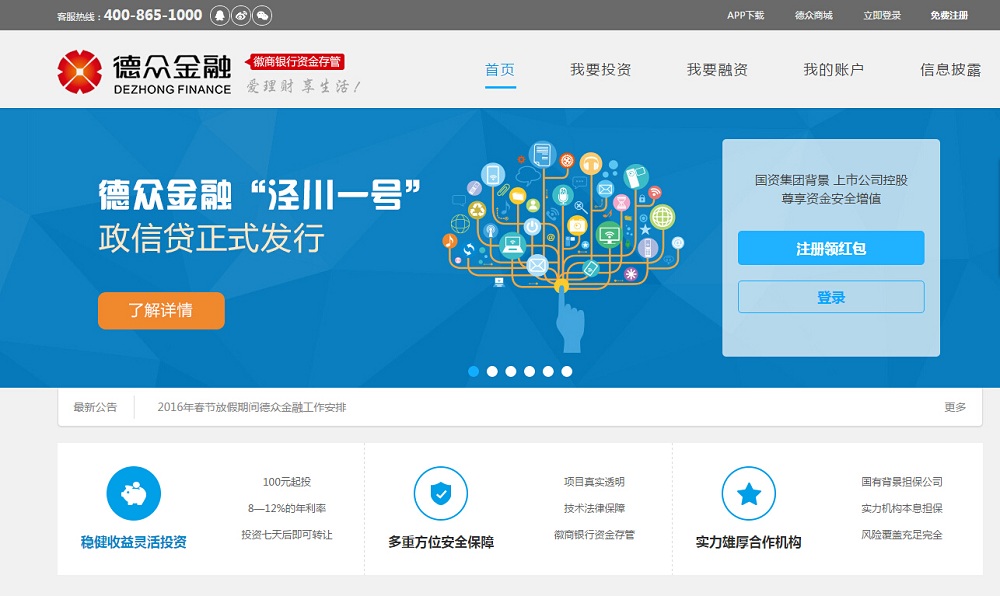
Task: Click the QQ penguin icon in top bar
Action: coord(220,15)
